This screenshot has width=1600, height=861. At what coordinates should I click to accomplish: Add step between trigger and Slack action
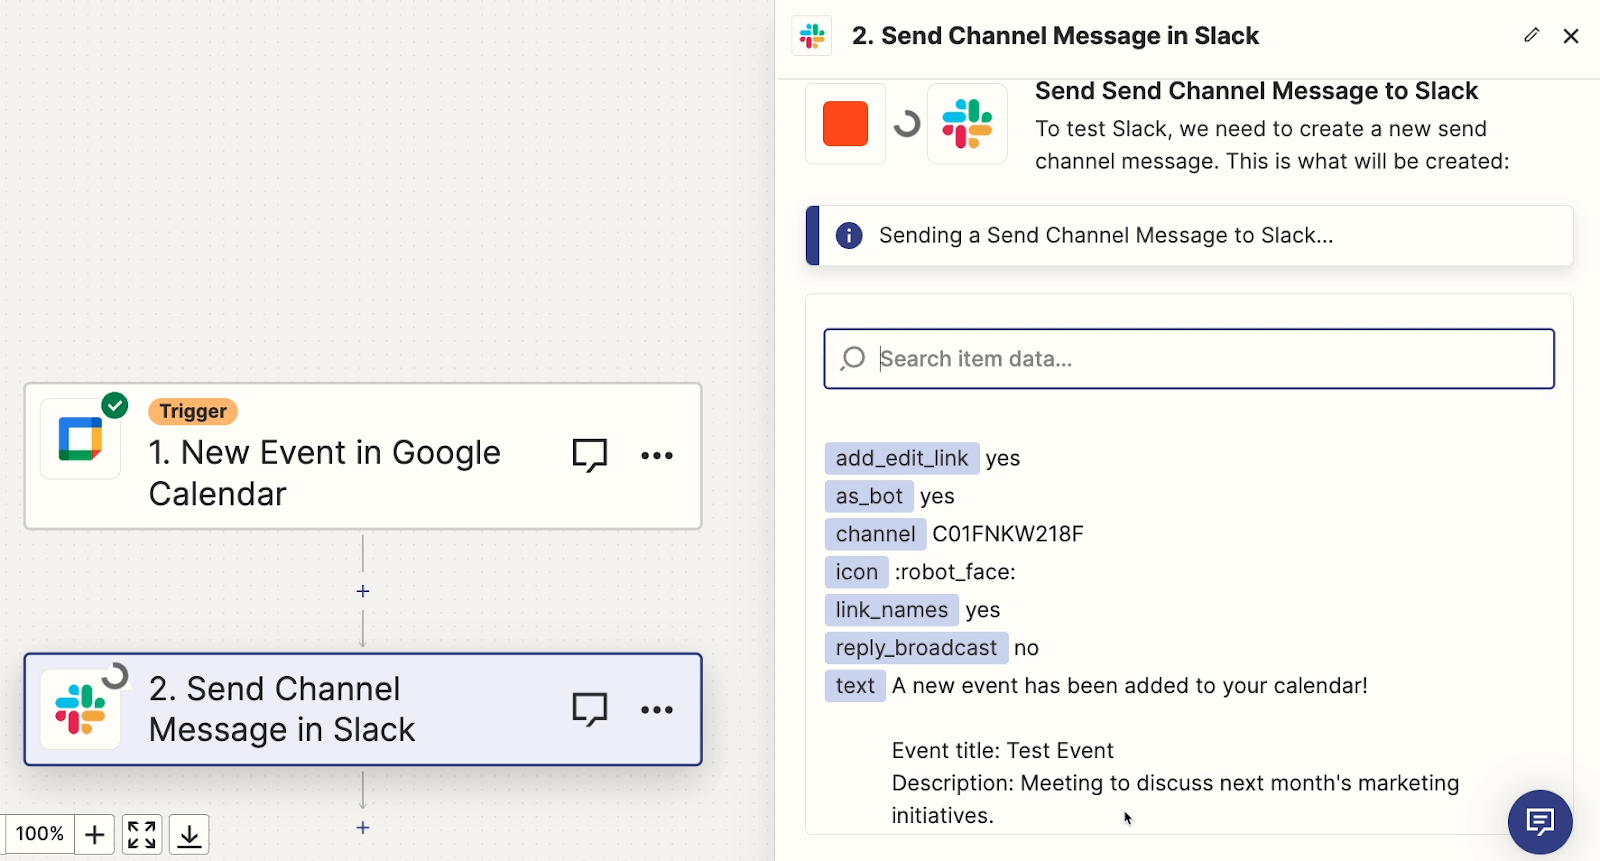[363, 591]
